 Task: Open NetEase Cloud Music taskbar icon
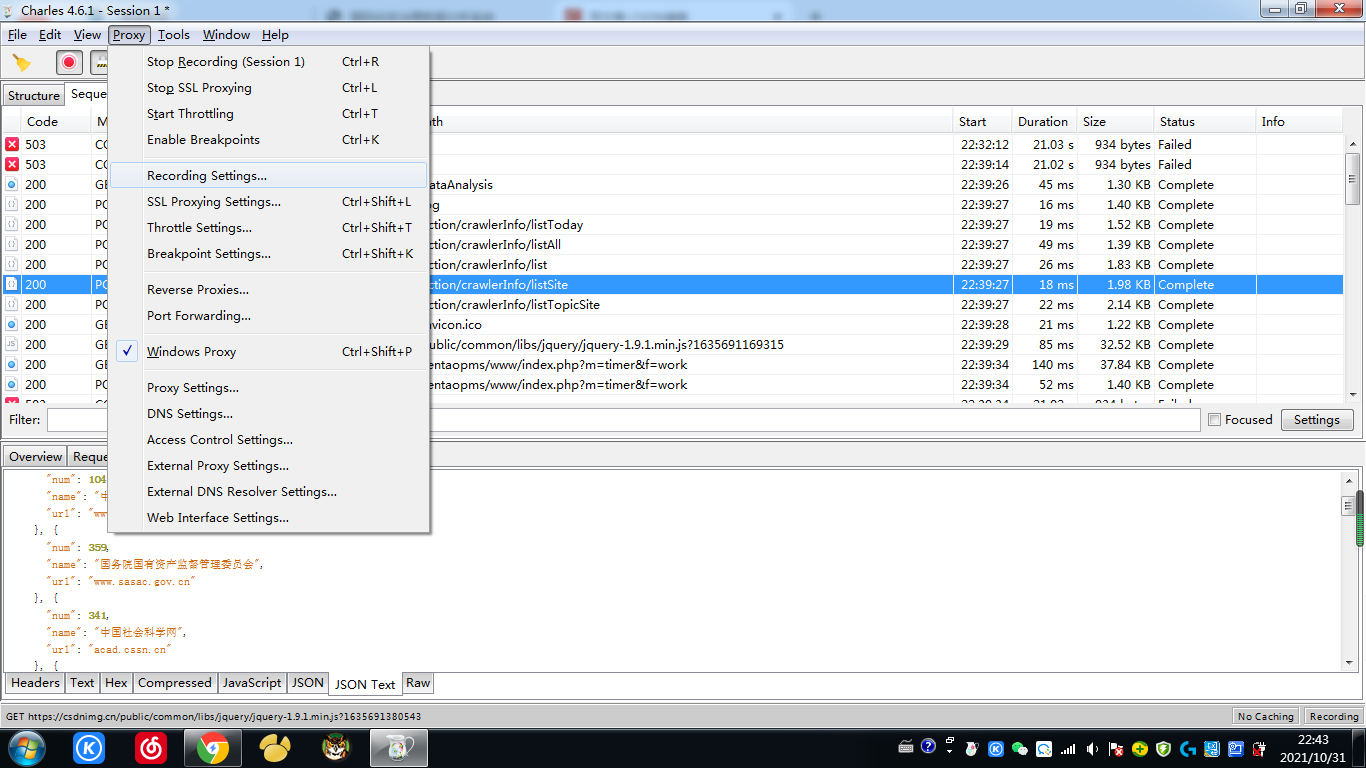(x=151, y=748)
